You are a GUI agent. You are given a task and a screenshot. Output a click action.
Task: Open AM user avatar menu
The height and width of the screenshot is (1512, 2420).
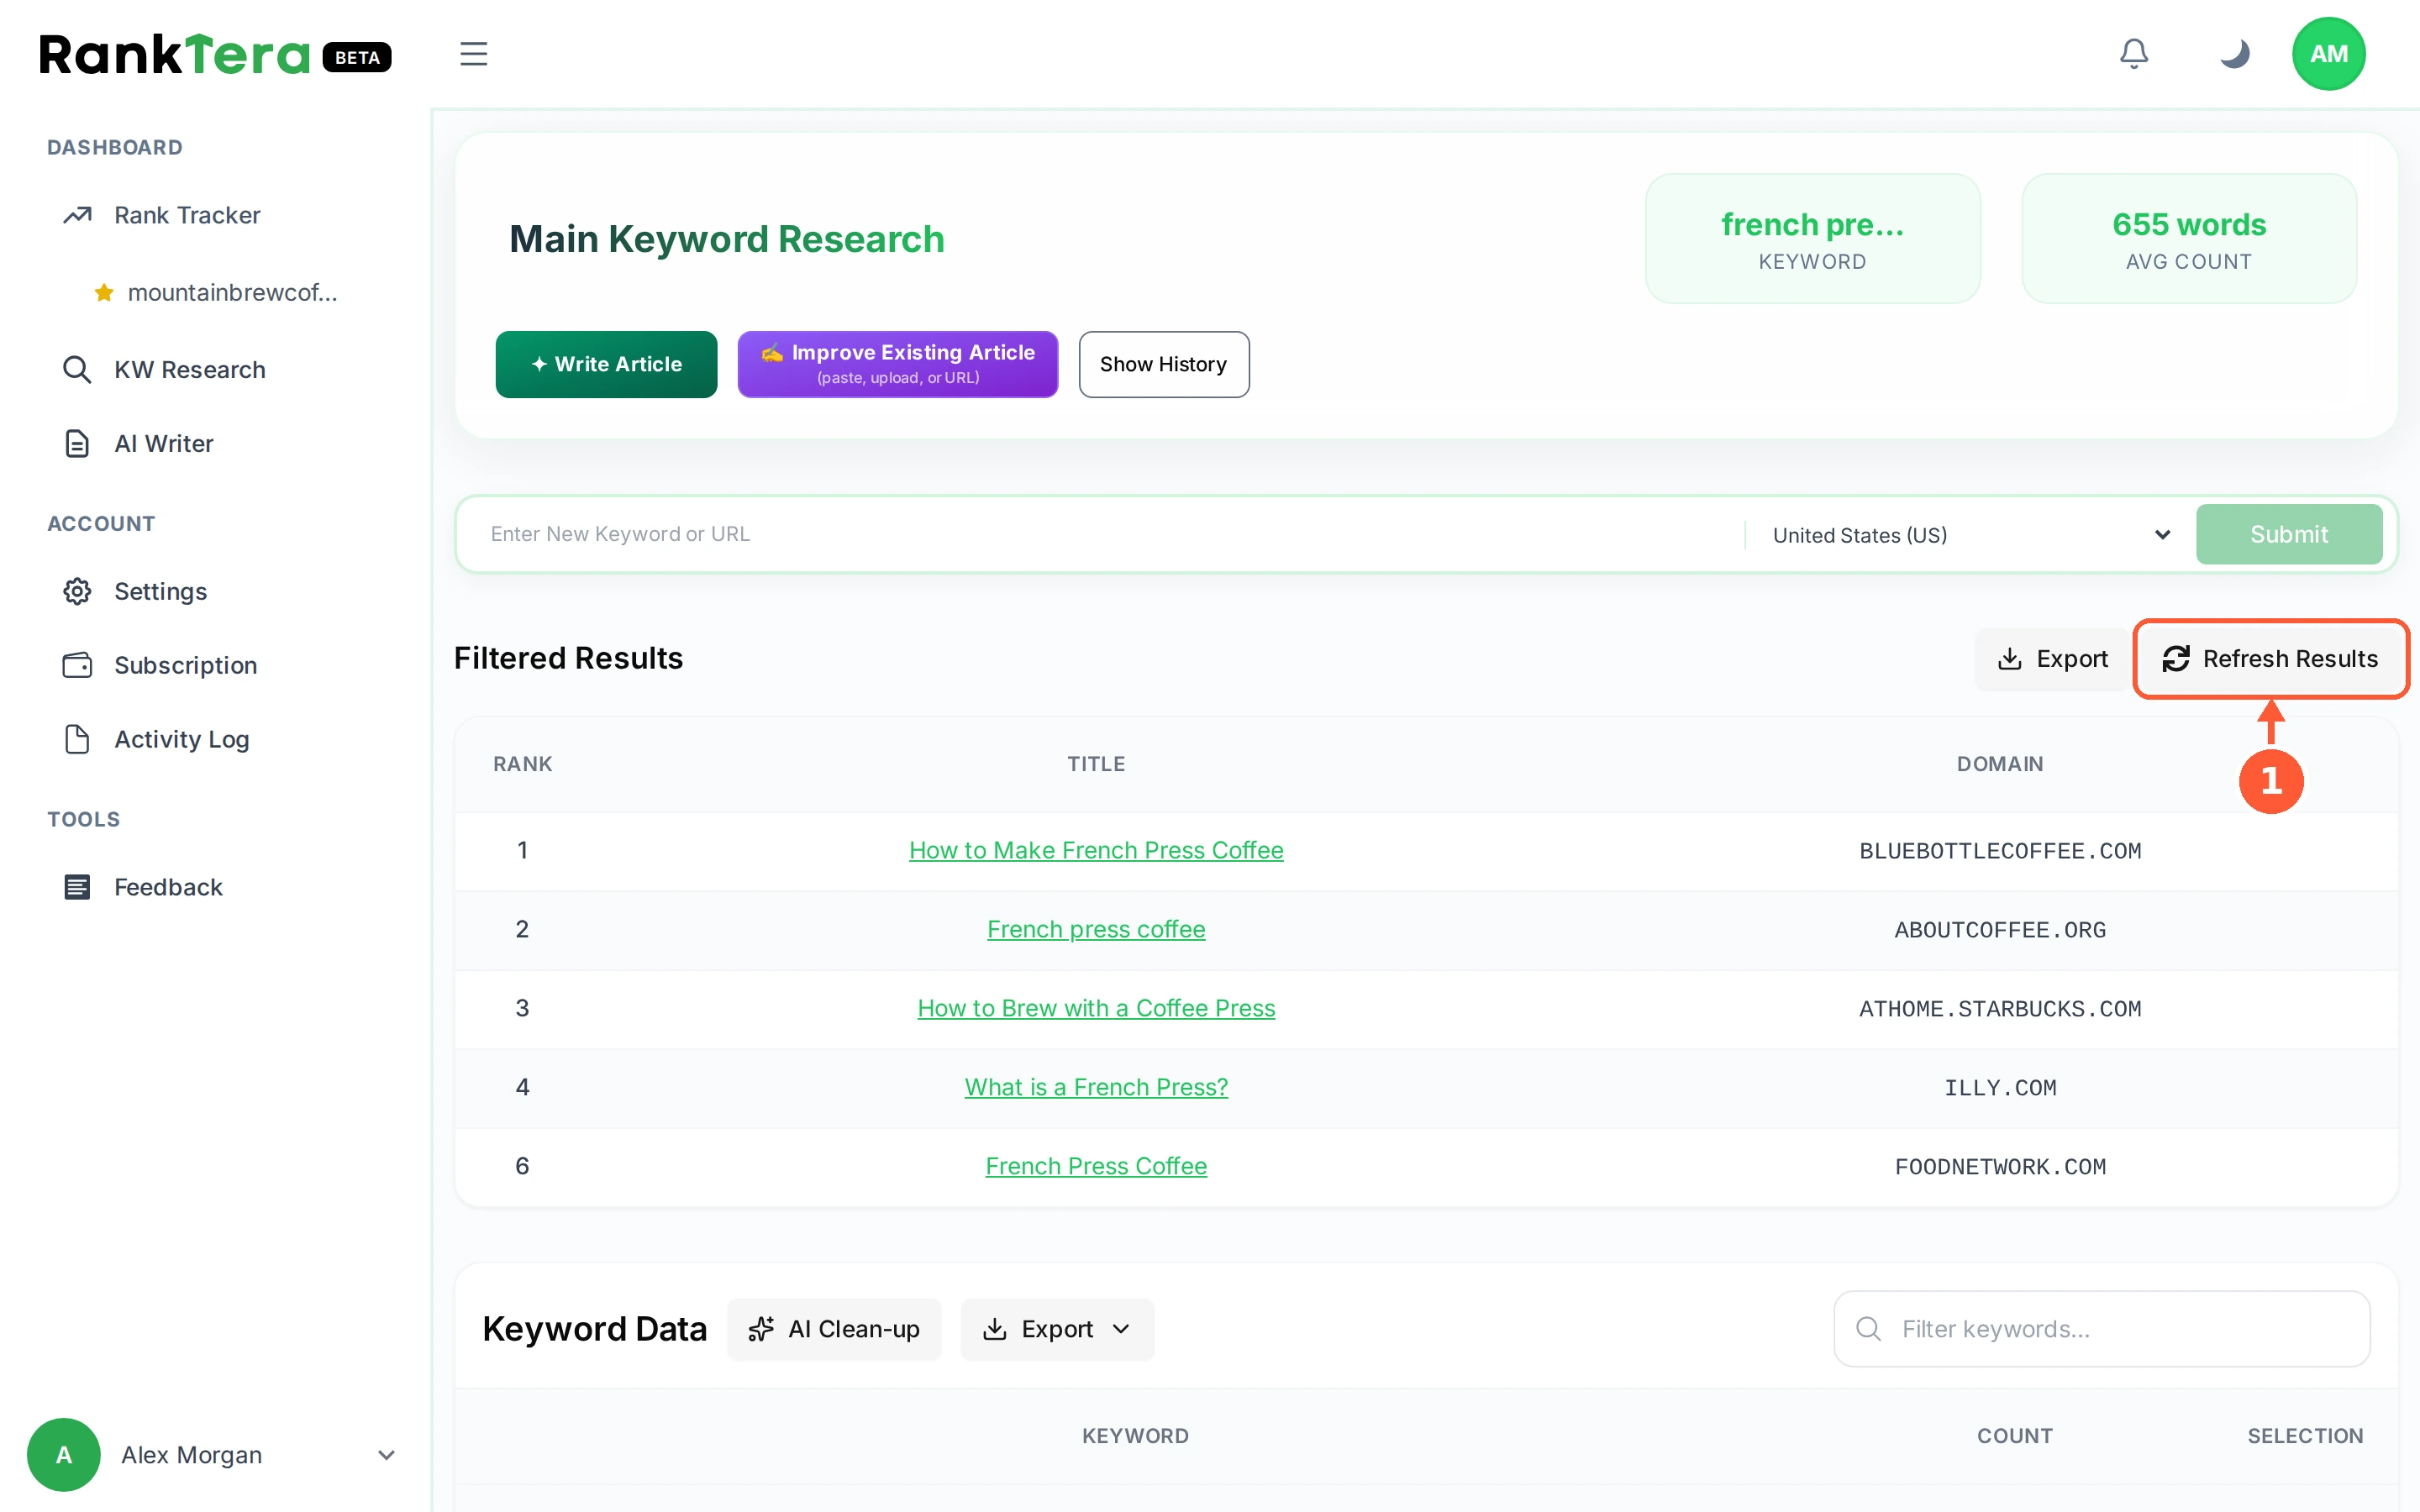[2328, 54]
